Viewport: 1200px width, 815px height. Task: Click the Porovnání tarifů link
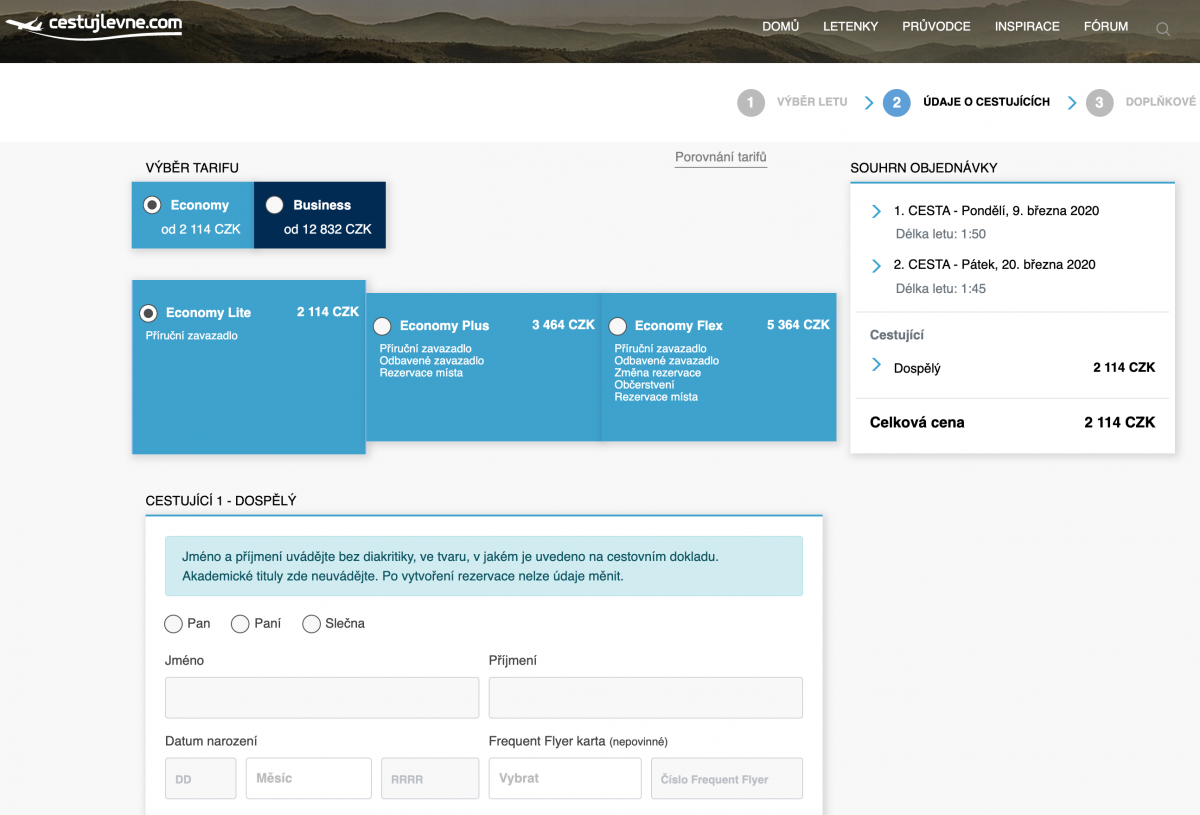[x=720, y=157]
